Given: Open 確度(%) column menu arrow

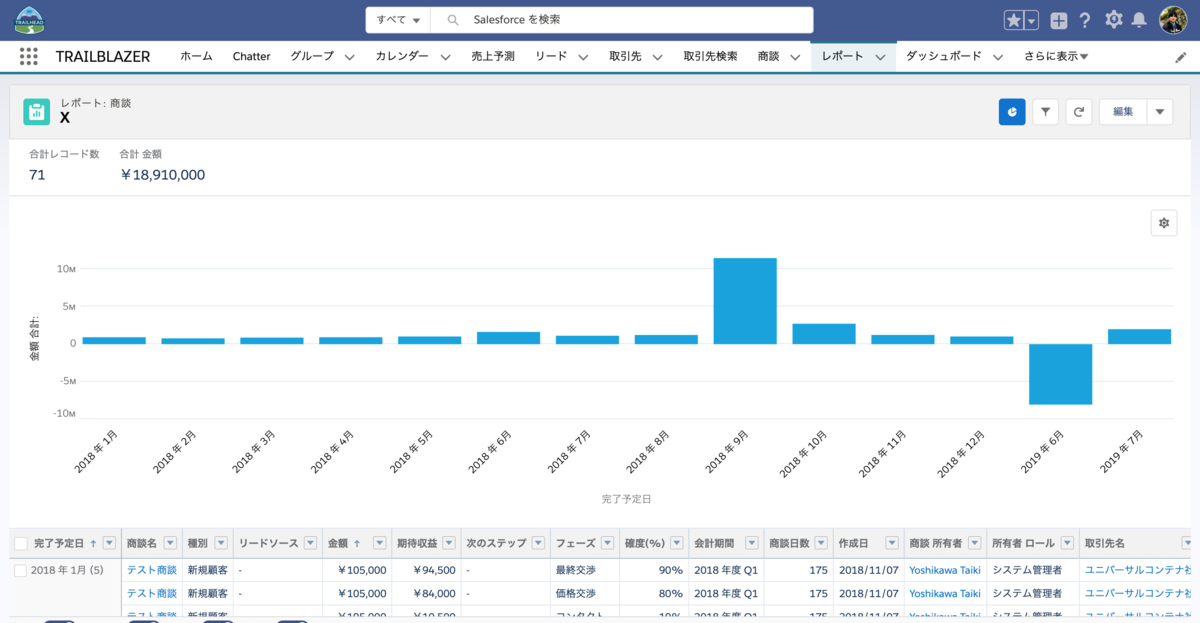Looking at the screenshot, I should 676,543.
